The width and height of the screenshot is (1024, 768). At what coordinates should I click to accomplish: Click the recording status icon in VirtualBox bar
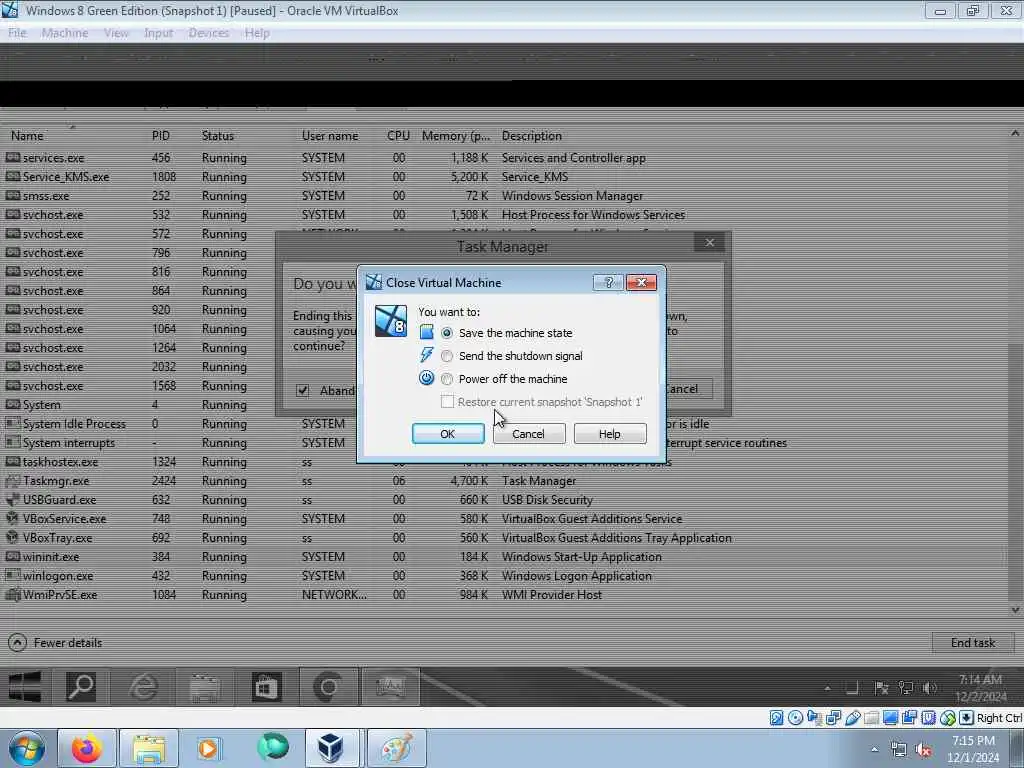pyautogui.click(x=909, y=718)
